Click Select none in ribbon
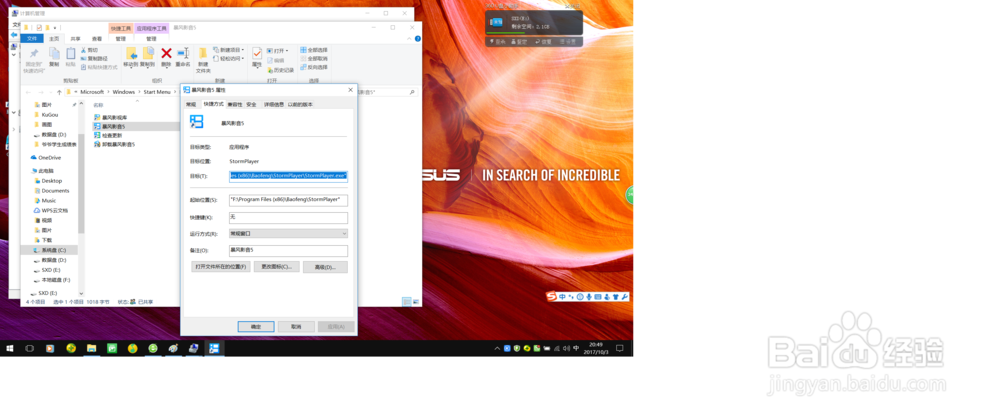The height and width of the screenshot is (418, 1000). click(x=314, y=58)
